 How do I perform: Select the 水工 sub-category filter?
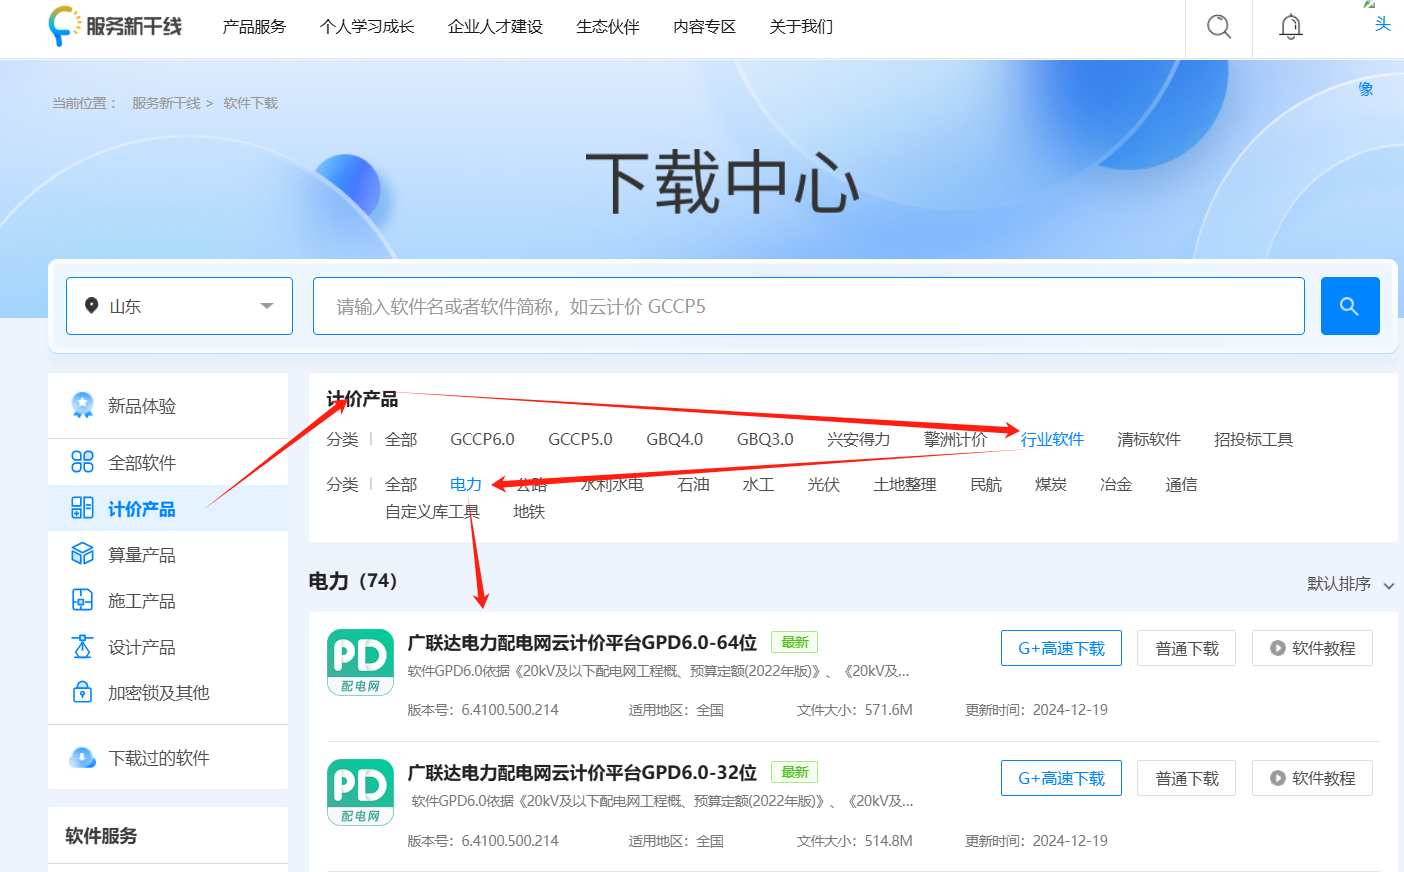[758, 484]
